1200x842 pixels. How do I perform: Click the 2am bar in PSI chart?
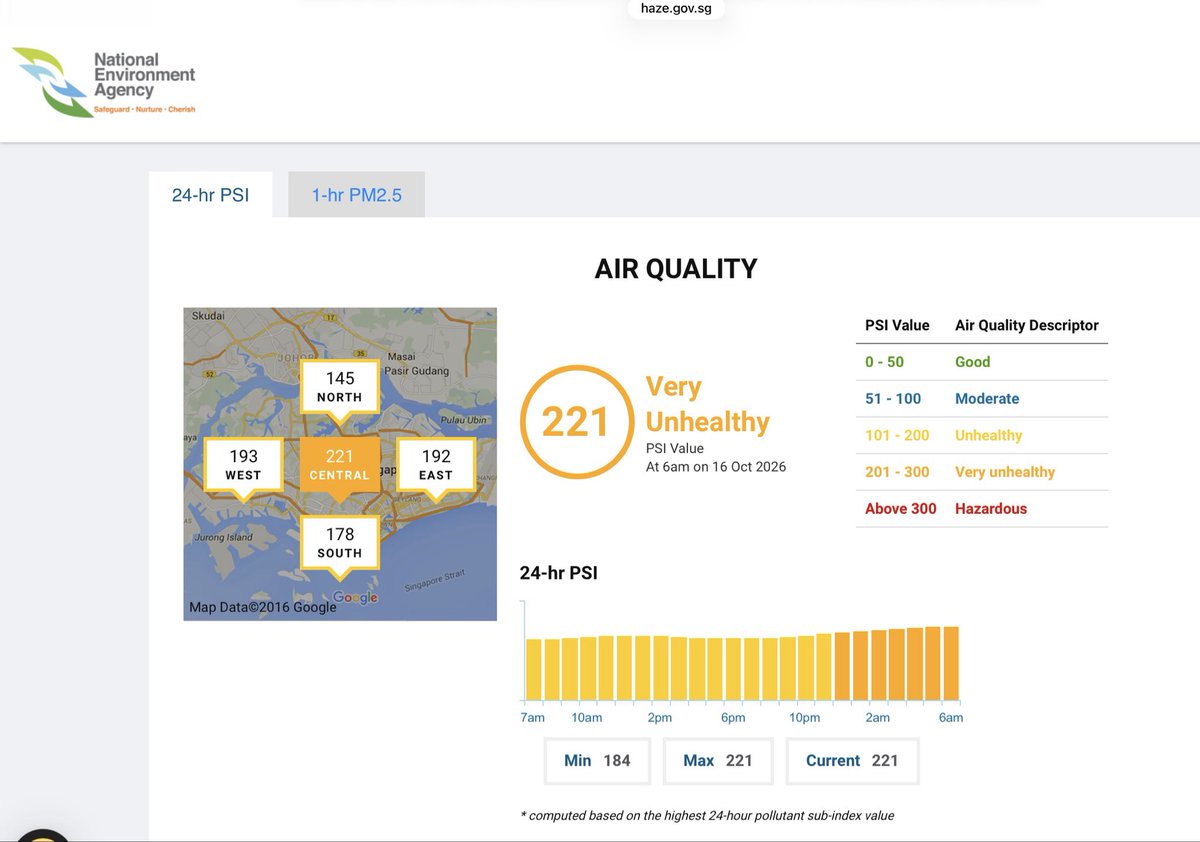[x=878, y=665]
